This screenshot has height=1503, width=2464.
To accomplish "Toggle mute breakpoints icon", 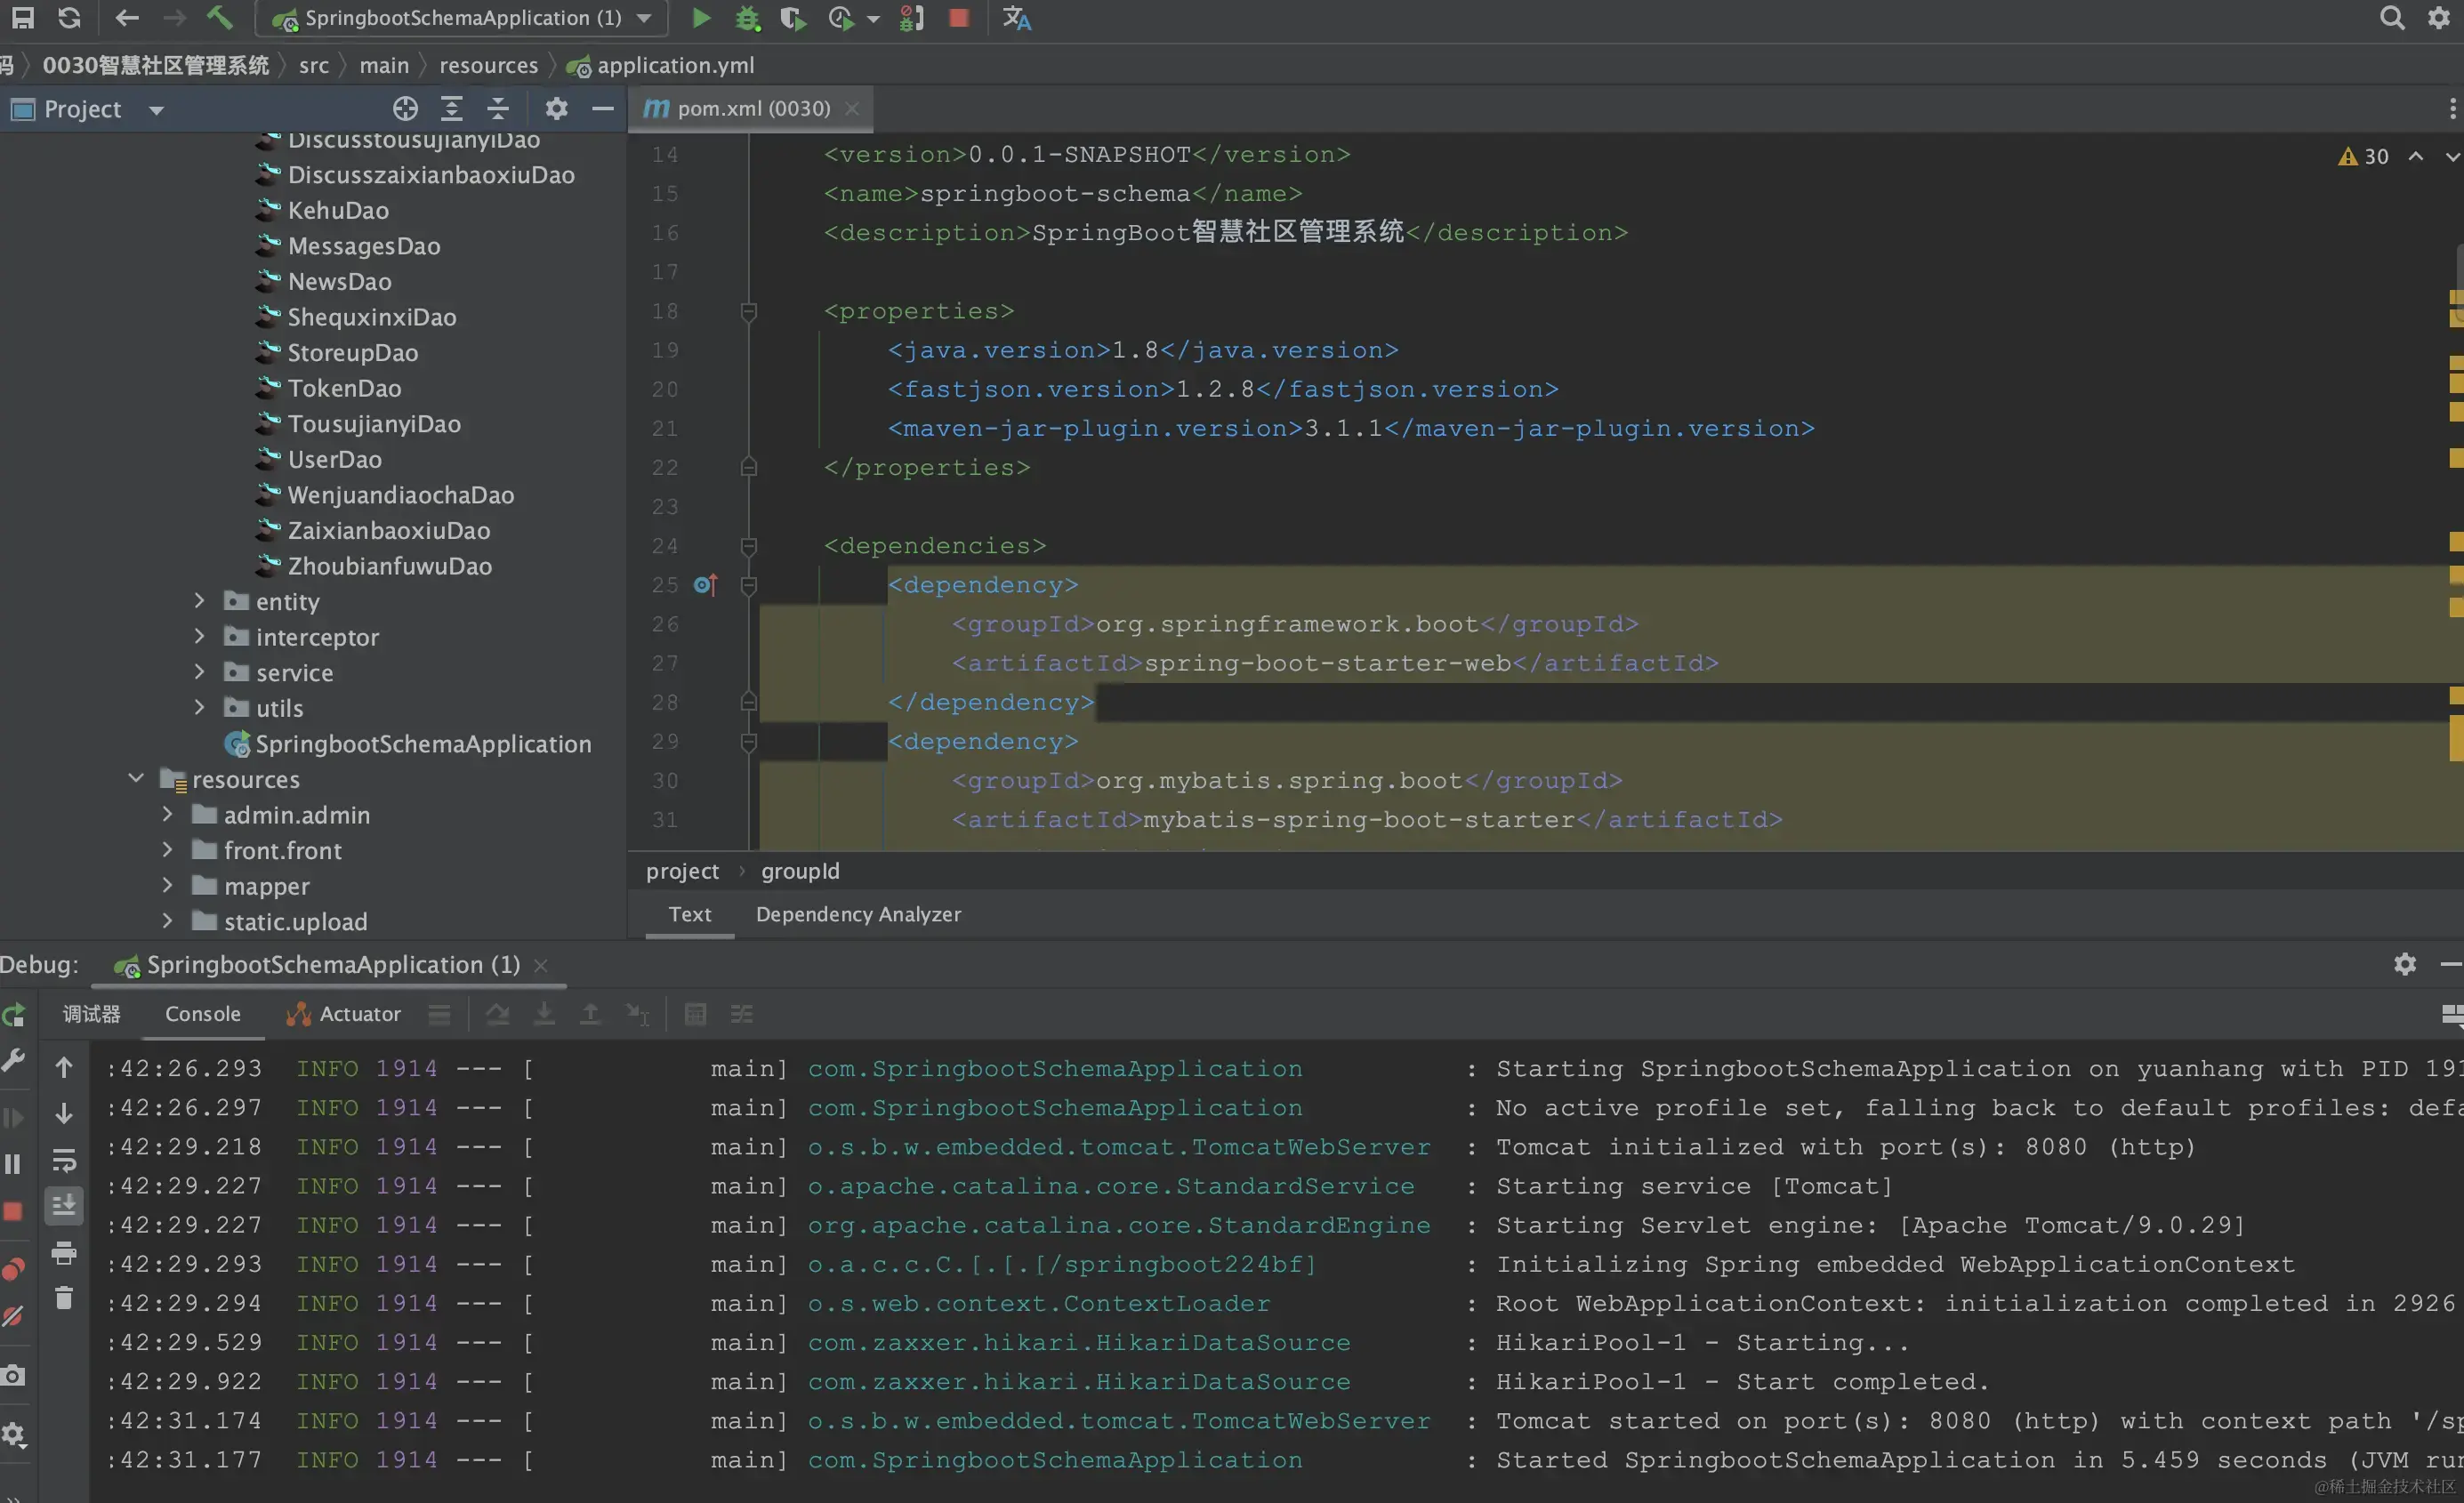I will [x=13, y=1316].
